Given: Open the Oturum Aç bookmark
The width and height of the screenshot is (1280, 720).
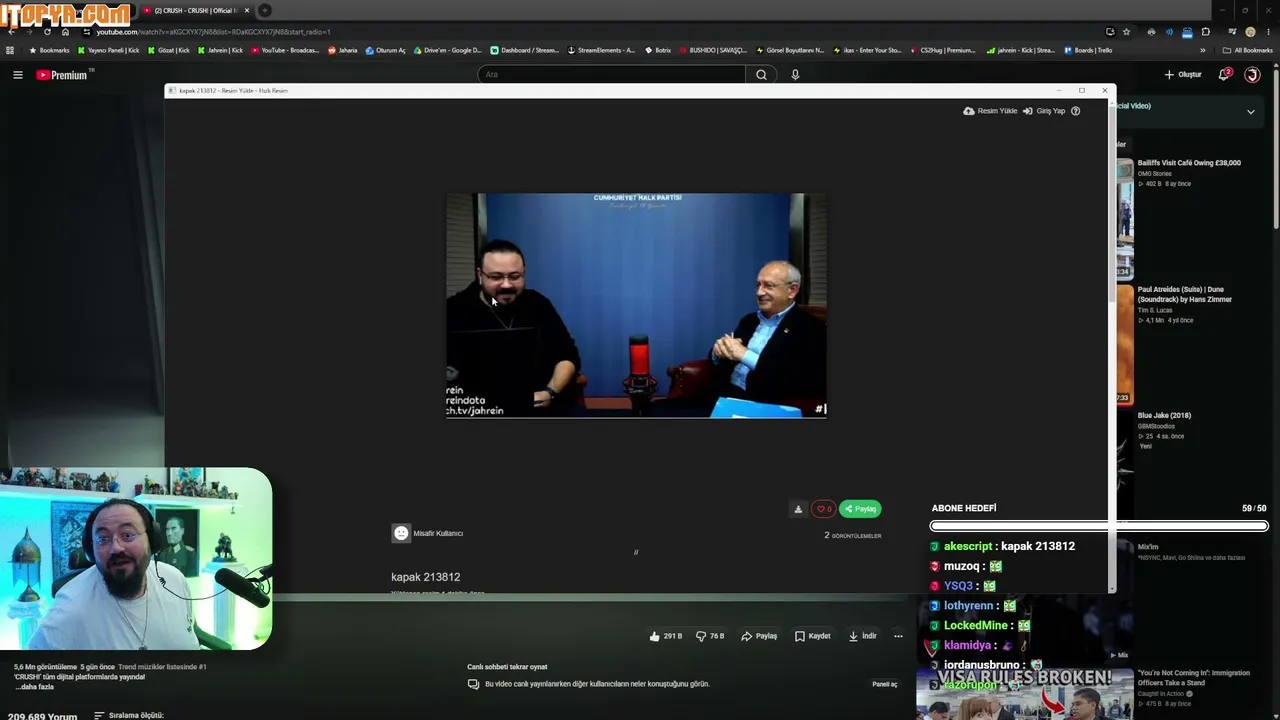Looking at the screenshot, I should (x=386, y=50).
